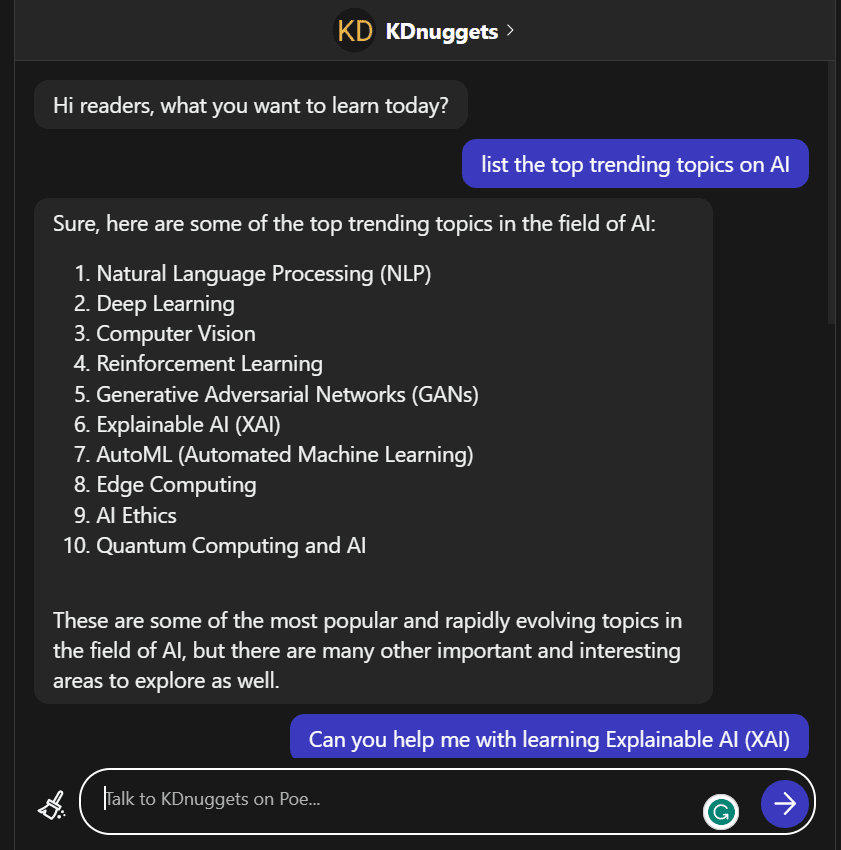Click the Grammarly icon in input box
Viewport: 841px width, 850px height.
[721, 811]
